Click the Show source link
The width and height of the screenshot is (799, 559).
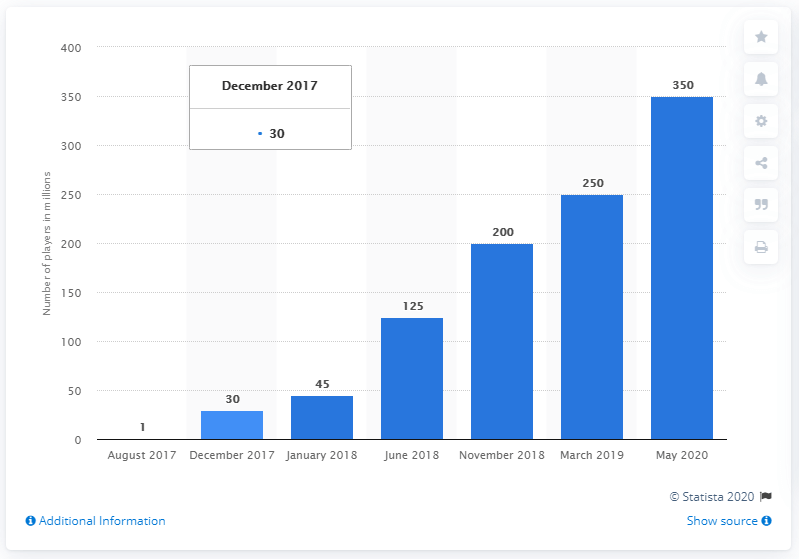(x=722, y=521)
